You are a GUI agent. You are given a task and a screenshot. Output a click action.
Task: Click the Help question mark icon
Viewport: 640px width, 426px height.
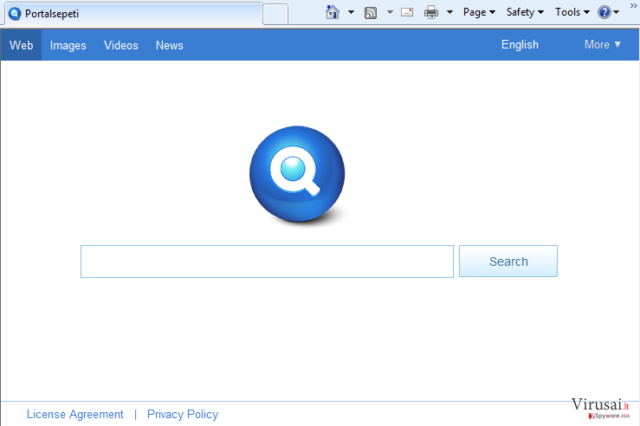(604, 12)
